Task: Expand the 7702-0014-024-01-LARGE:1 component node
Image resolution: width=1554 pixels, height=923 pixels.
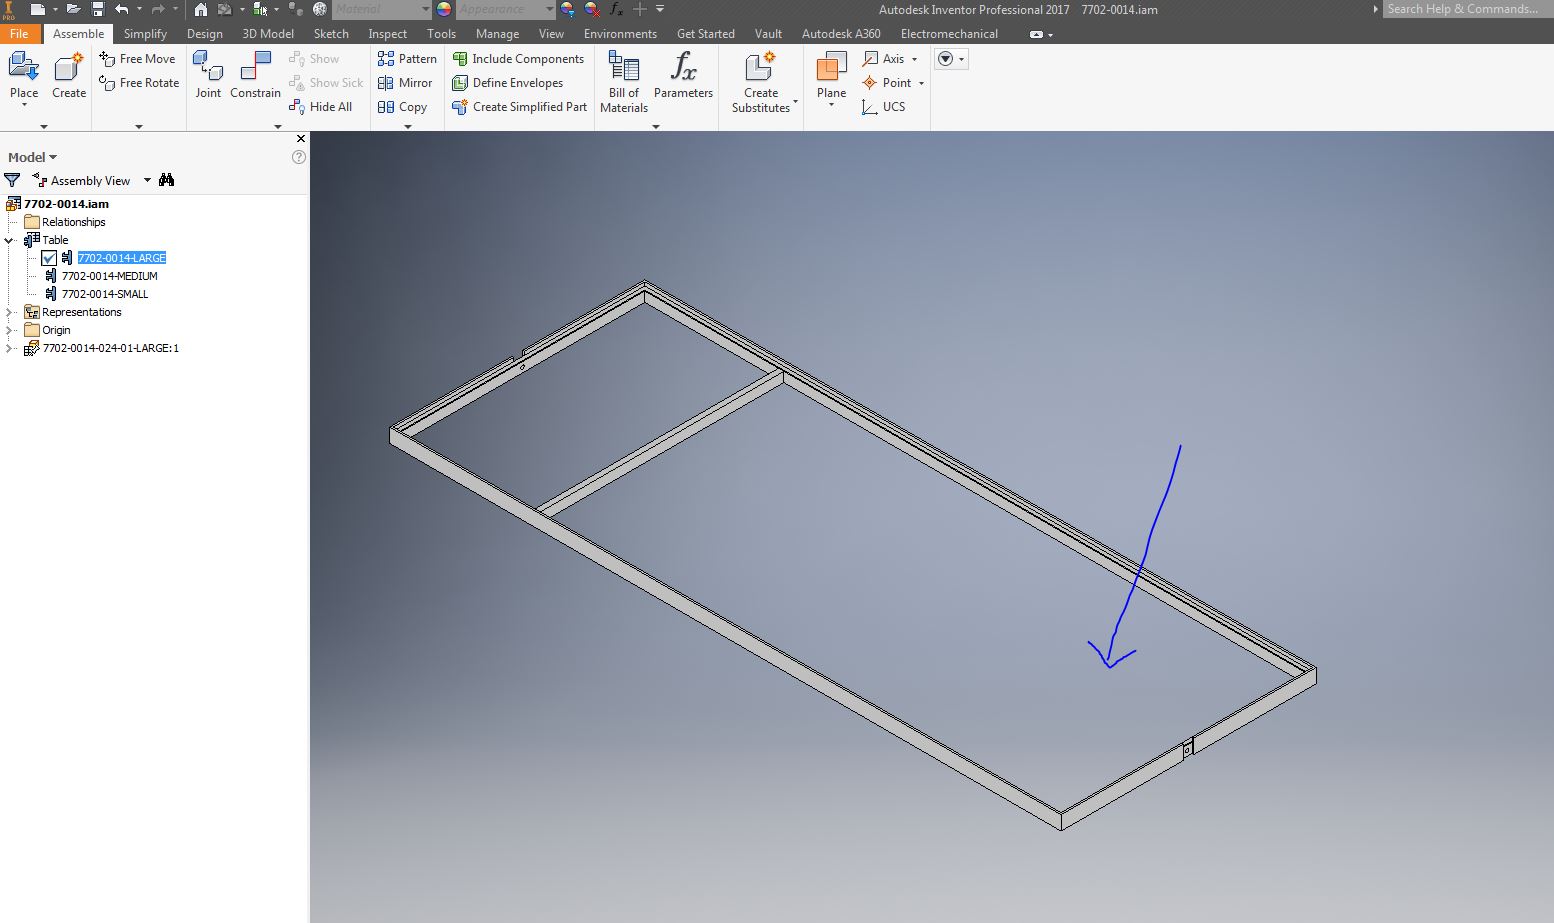Action: [9, 348]
